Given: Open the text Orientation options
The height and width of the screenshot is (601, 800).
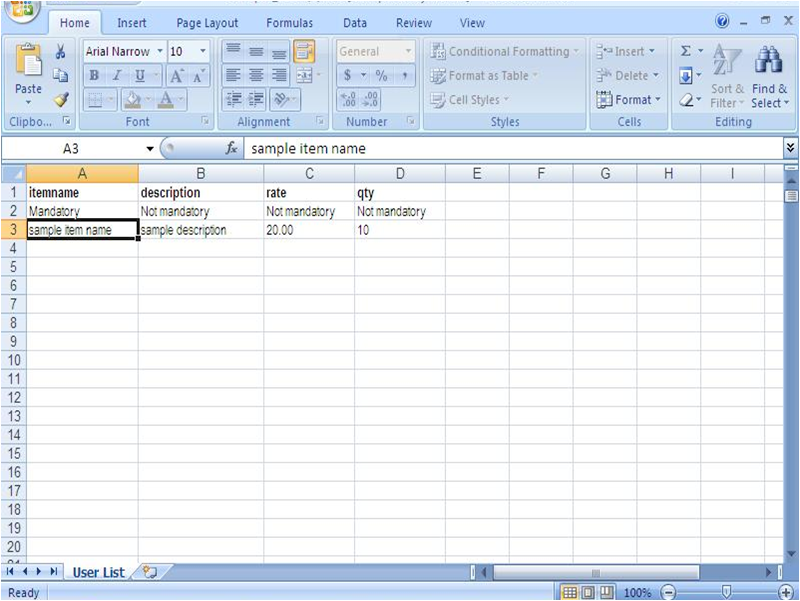Looking at the screenshot, I should (x=282, y=99).
